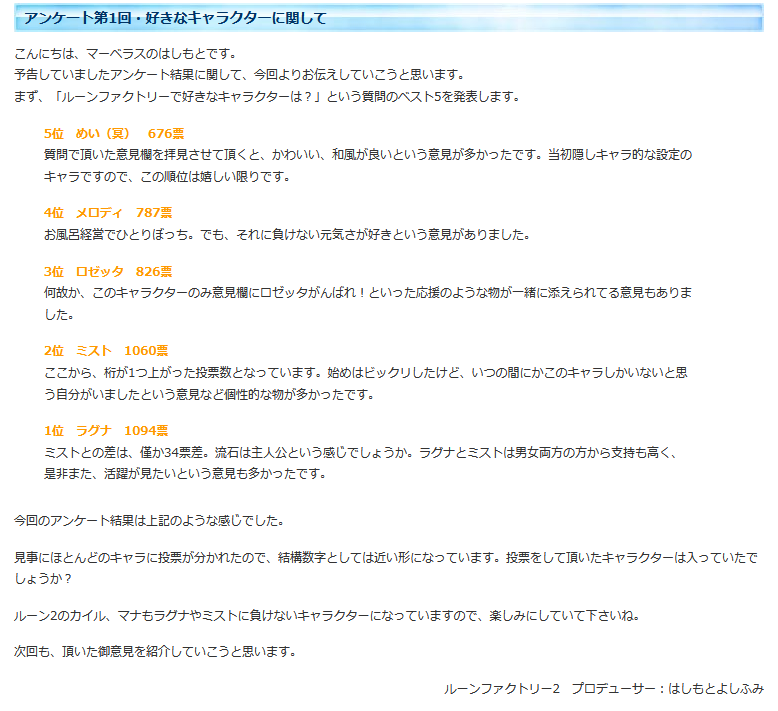The height and width of the screenshot is (711, 778).
Task: Click the line キャラですので、この順位は嬉しい限りです。
Action: [167, 177]
